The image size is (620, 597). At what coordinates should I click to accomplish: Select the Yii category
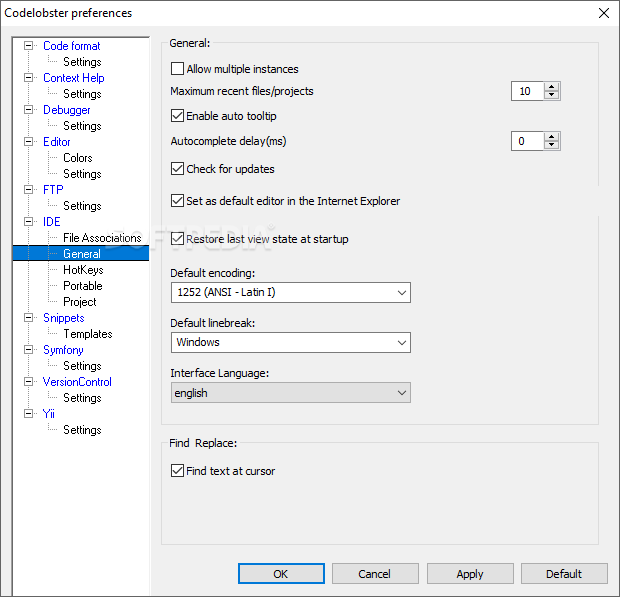[48, 414]
